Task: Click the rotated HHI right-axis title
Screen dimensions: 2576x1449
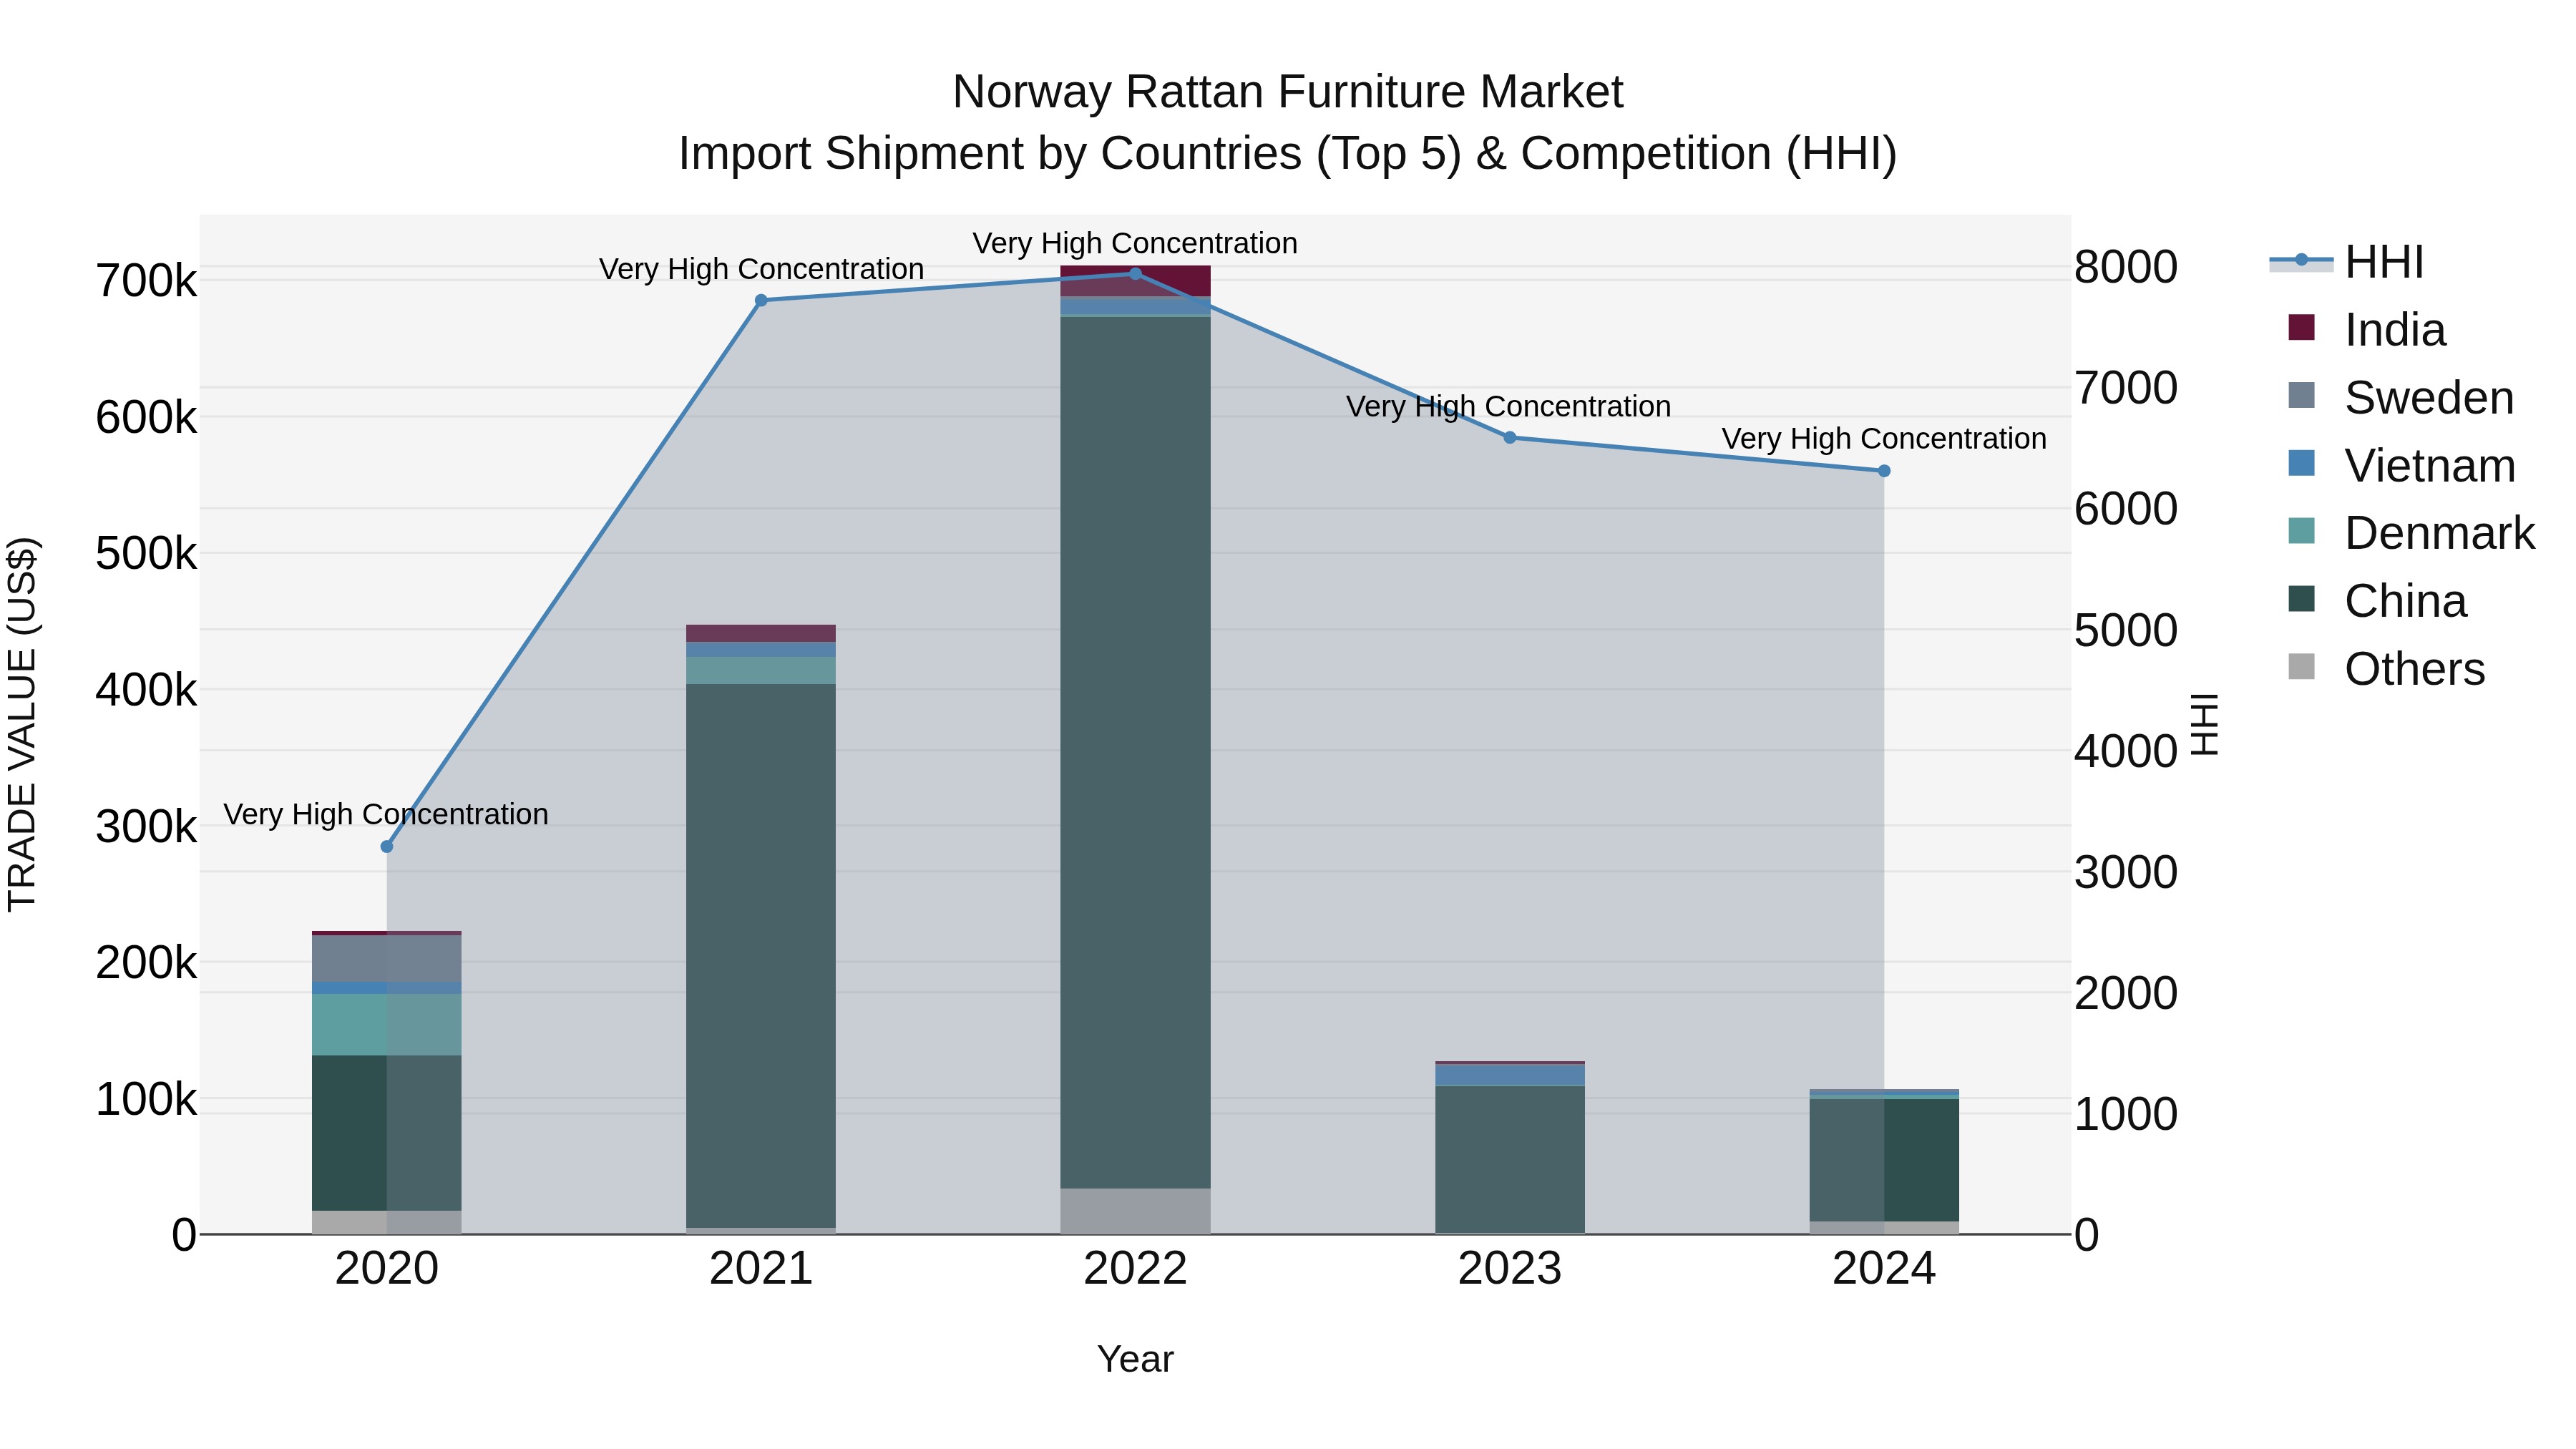Action: [x=2204, y=724]
